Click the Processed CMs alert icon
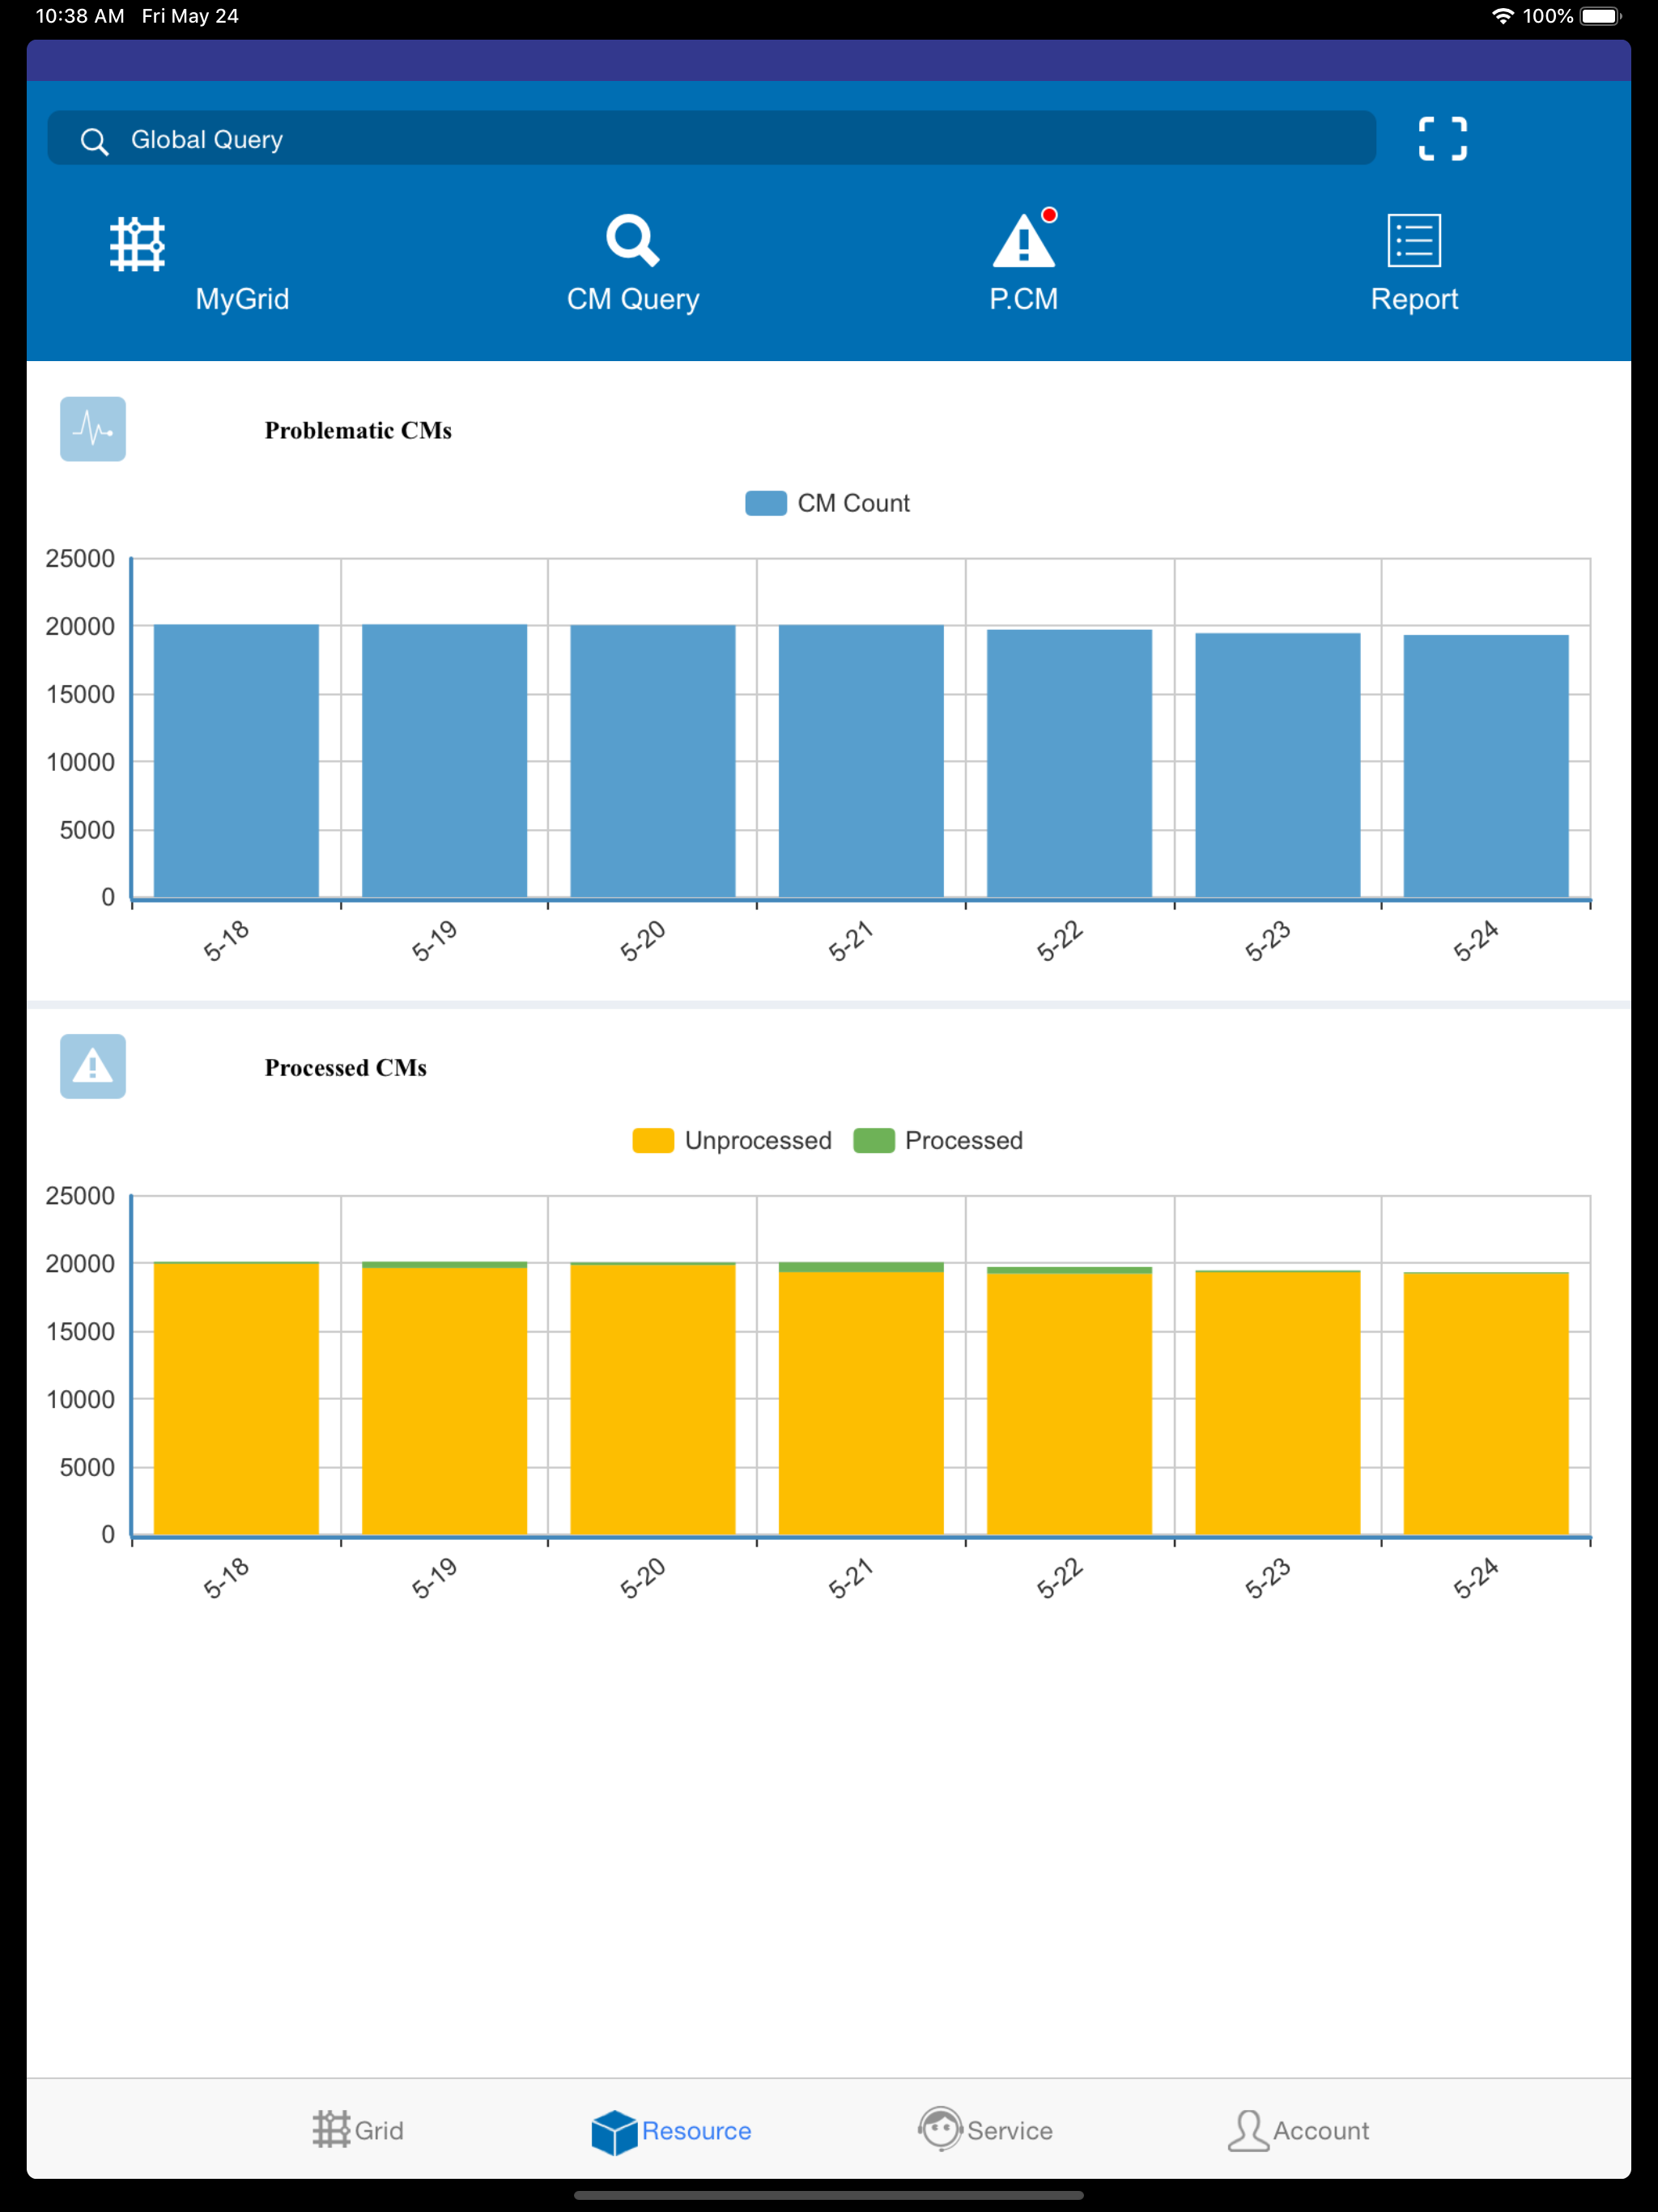The width and height of the screenshot is (1658, 2212). click(93, 1066)
